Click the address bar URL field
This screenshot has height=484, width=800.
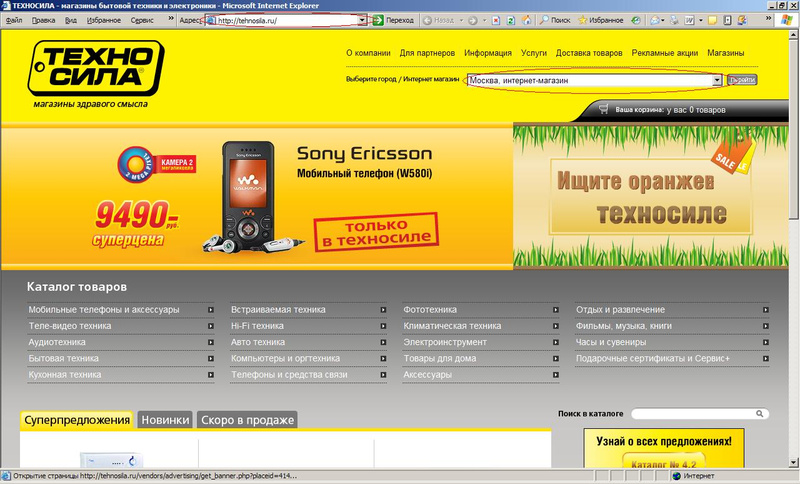[x=287, y=20]
